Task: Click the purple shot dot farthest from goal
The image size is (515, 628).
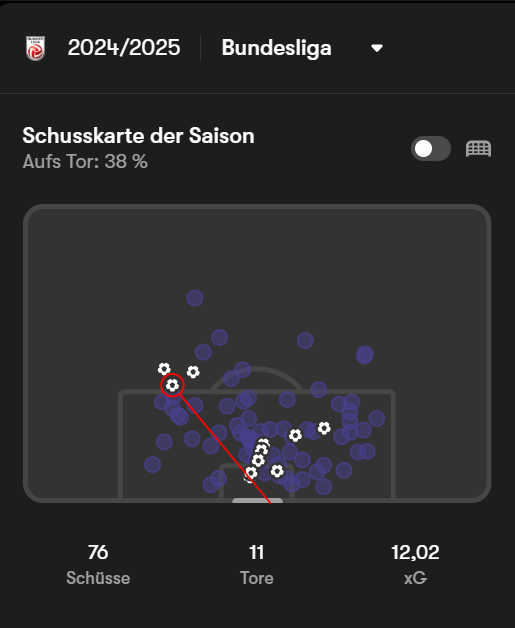Action: (195, 298)
